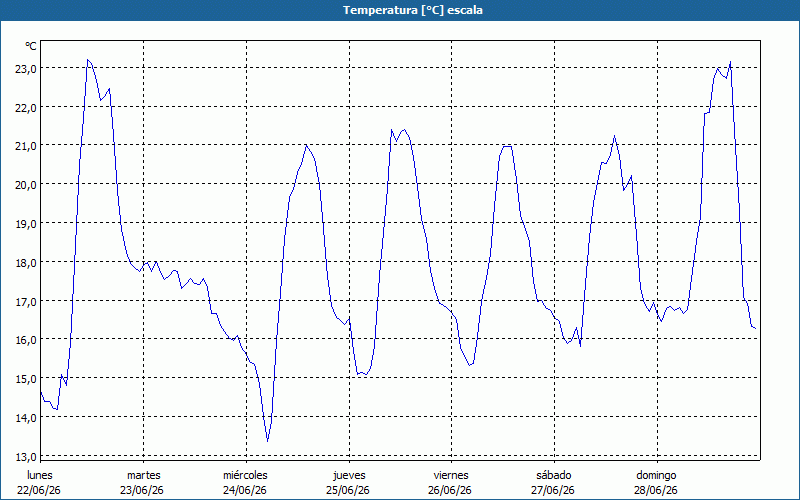800x500 pixels.
Task: Click the Sunday peak near 23°C
Action: click(x=731, y=62)
